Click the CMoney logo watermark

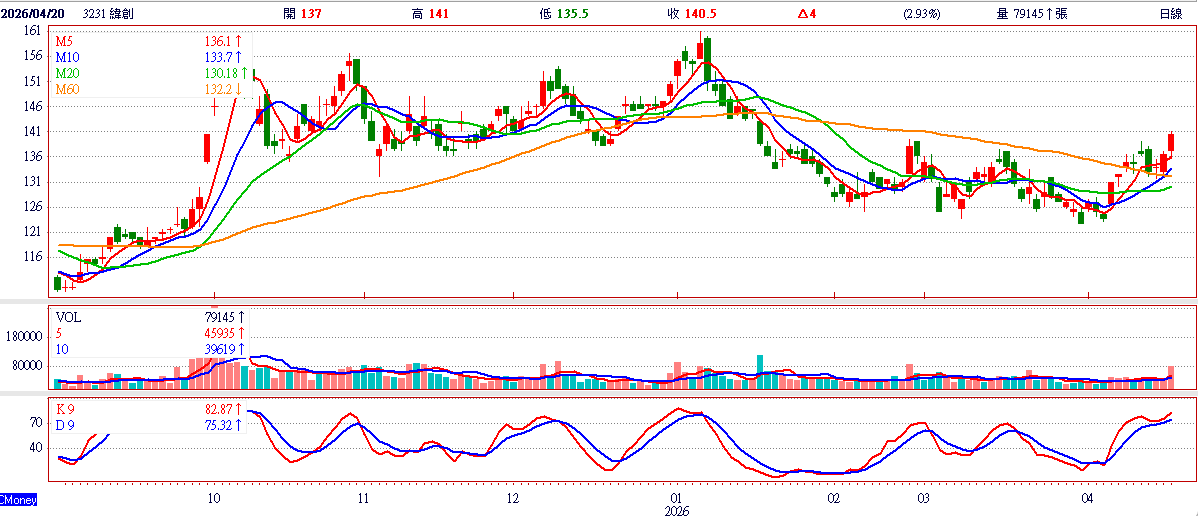click(18, 498)
